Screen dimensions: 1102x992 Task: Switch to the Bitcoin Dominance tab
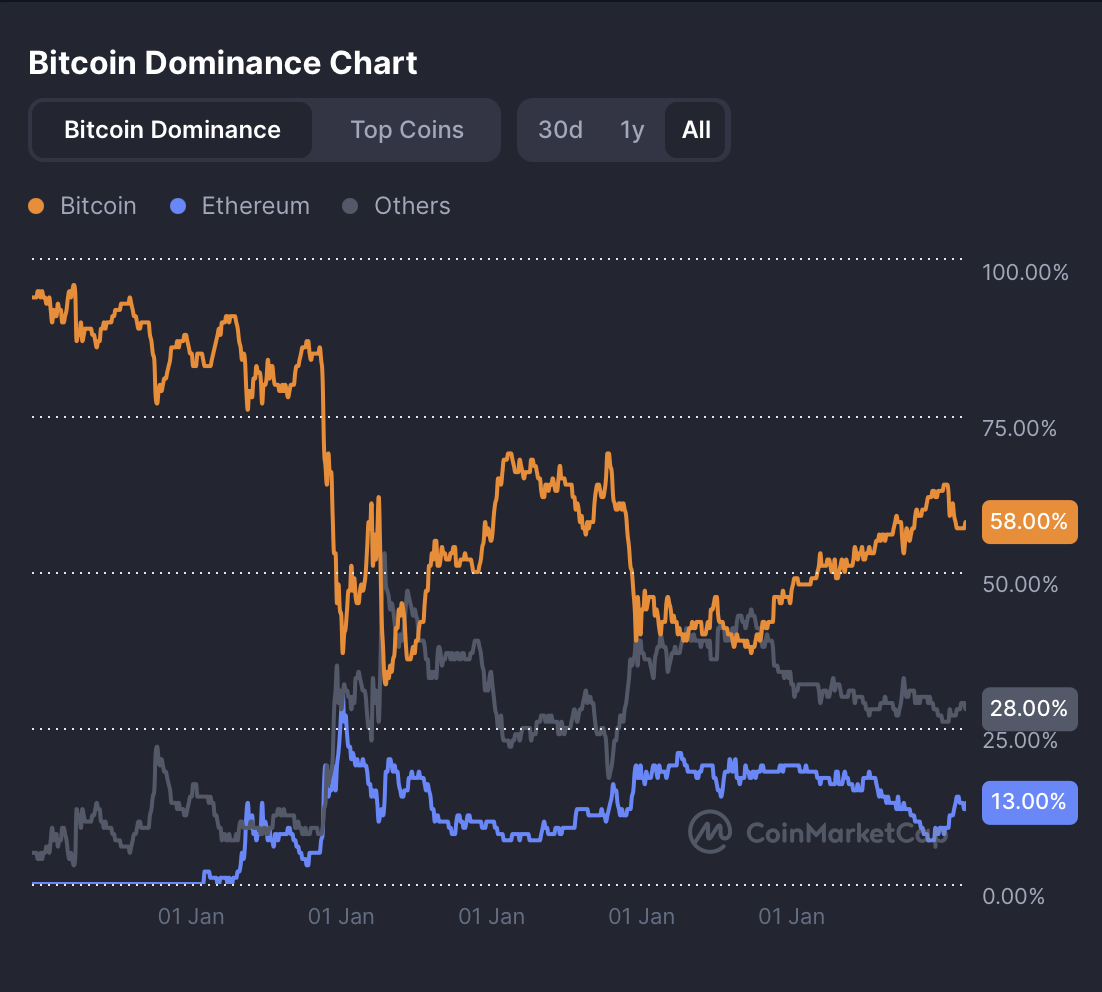click(x=172, y=130)
